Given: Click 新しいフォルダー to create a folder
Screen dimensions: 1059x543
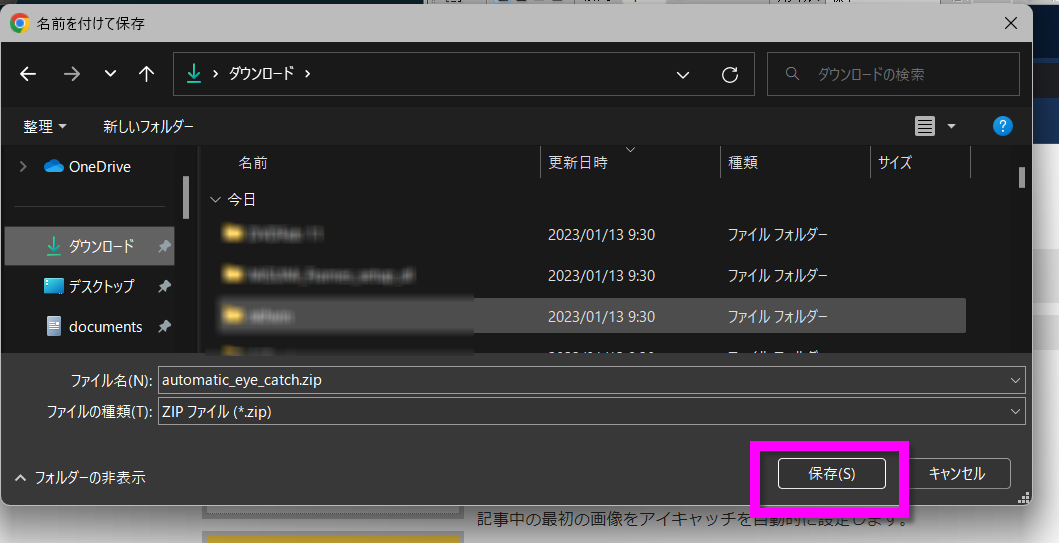Looking at the screenshot, I should (148, 127).
